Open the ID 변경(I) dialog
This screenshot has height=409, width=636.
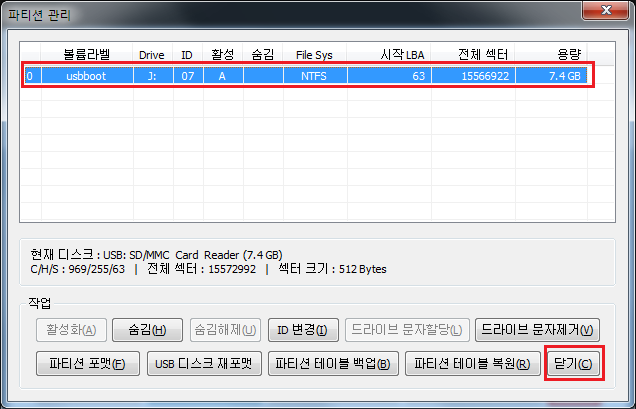(x=303, y=329)
